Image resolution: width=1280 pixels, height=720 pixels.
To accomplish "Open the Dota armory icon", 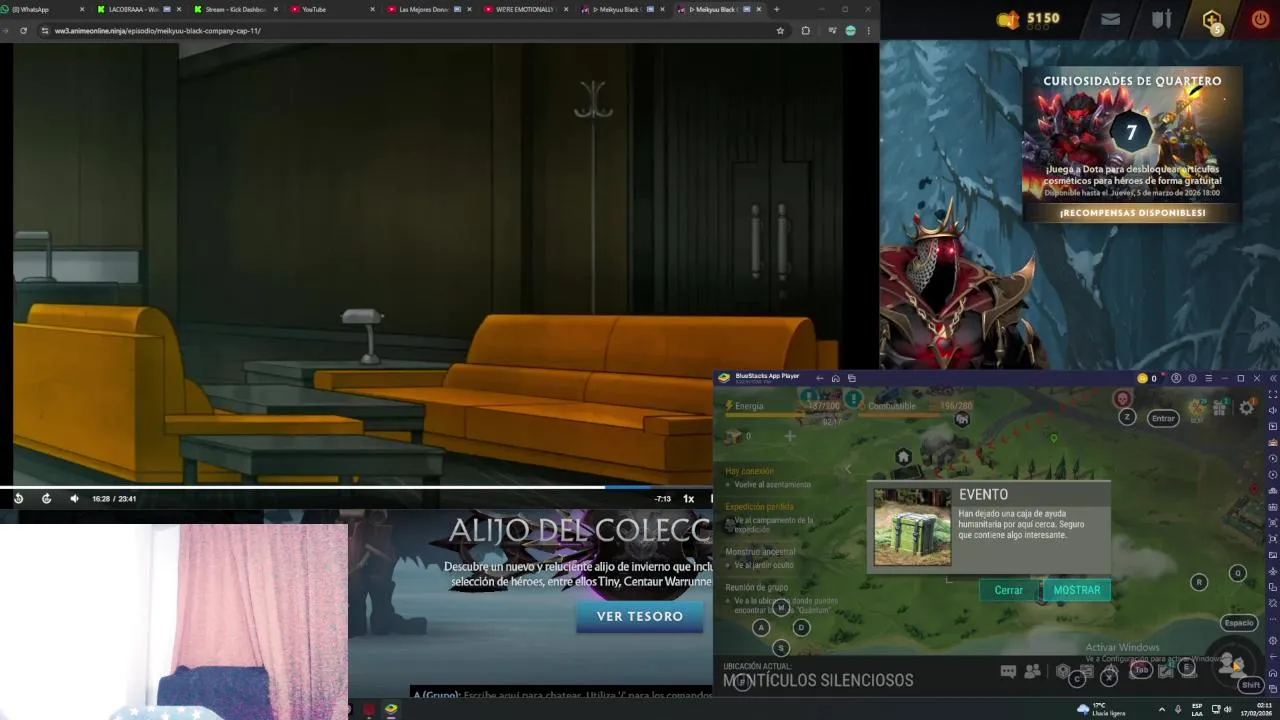I will coord(1160,18).
